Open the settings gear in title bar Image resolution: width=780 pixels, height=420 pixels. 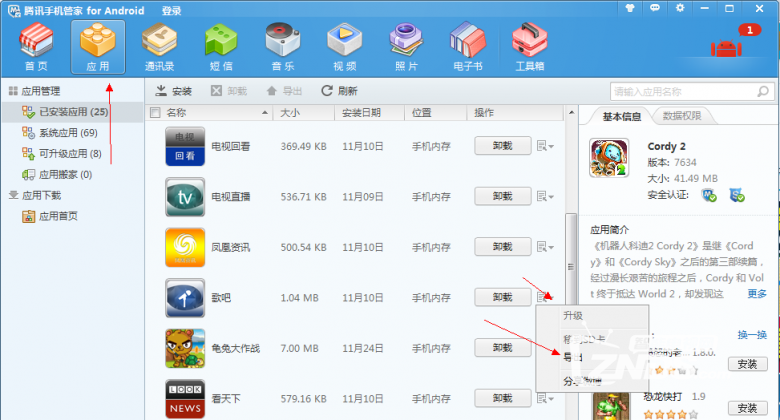point(680,8)
